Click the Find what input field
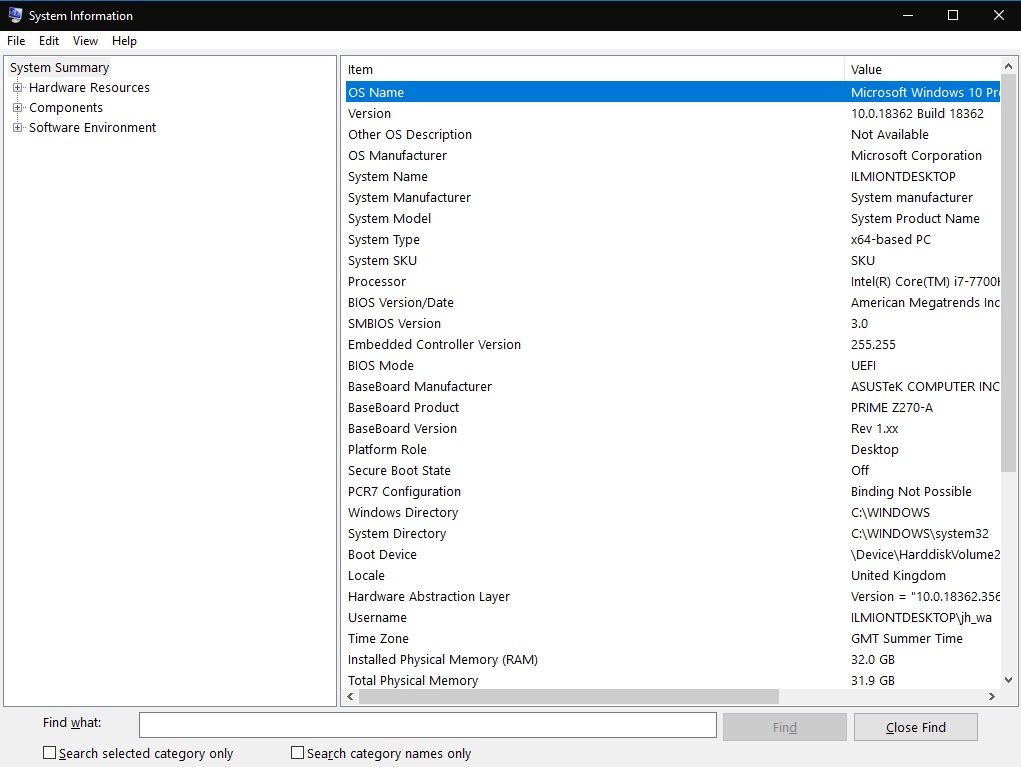The width and height of the screenshot is (1021, 767). click(428, 725)
